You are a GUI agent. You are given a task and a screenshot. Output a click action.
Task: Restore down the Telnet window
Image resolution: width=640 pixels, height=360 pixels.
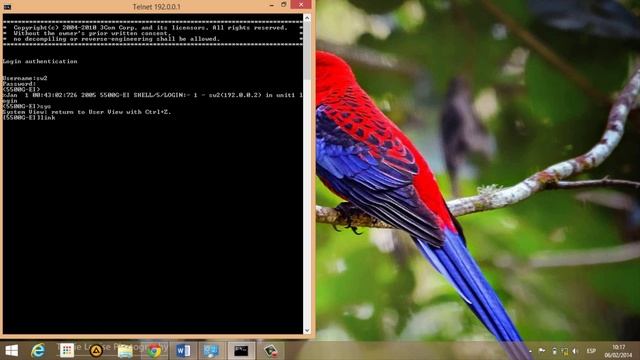pyautogui.click(x=284, y=5)
